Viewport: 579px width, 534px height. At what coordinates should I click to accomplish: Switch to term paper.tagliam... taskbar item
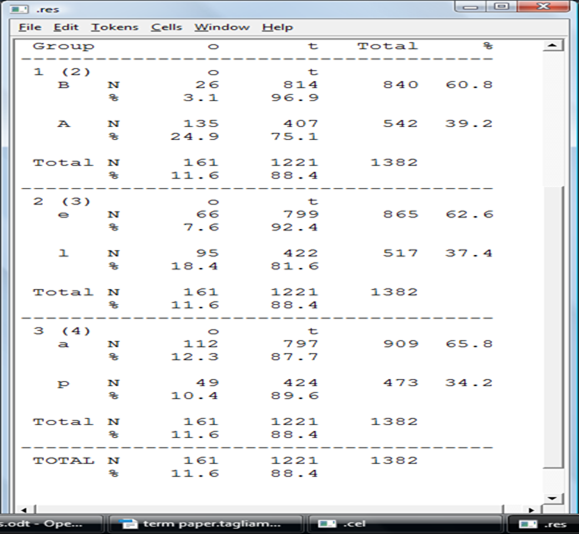[x=206, y=524]
